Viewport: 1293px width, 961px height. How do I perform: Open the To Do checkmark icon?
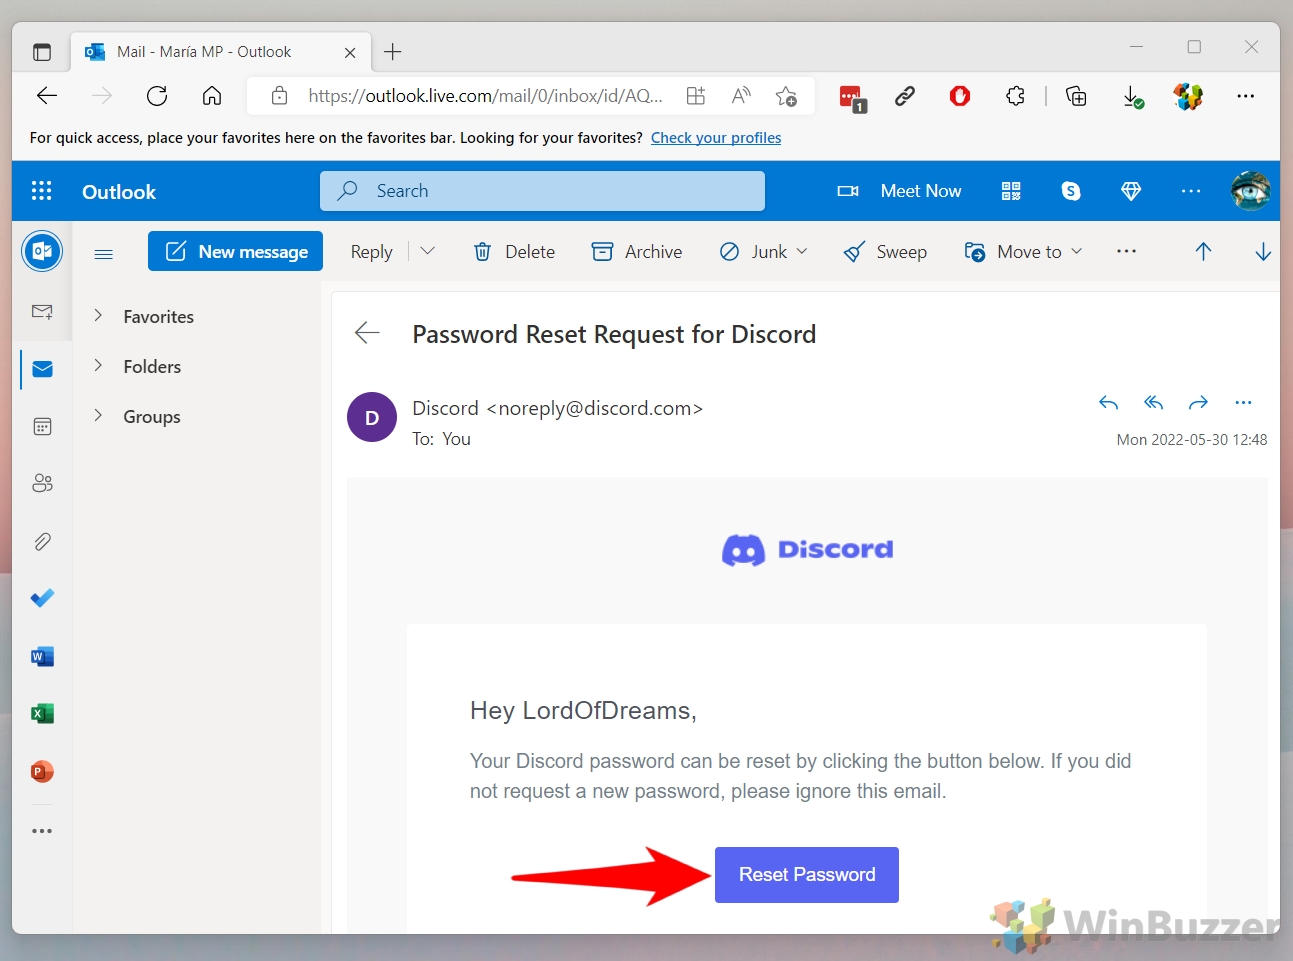click(42, 598)
